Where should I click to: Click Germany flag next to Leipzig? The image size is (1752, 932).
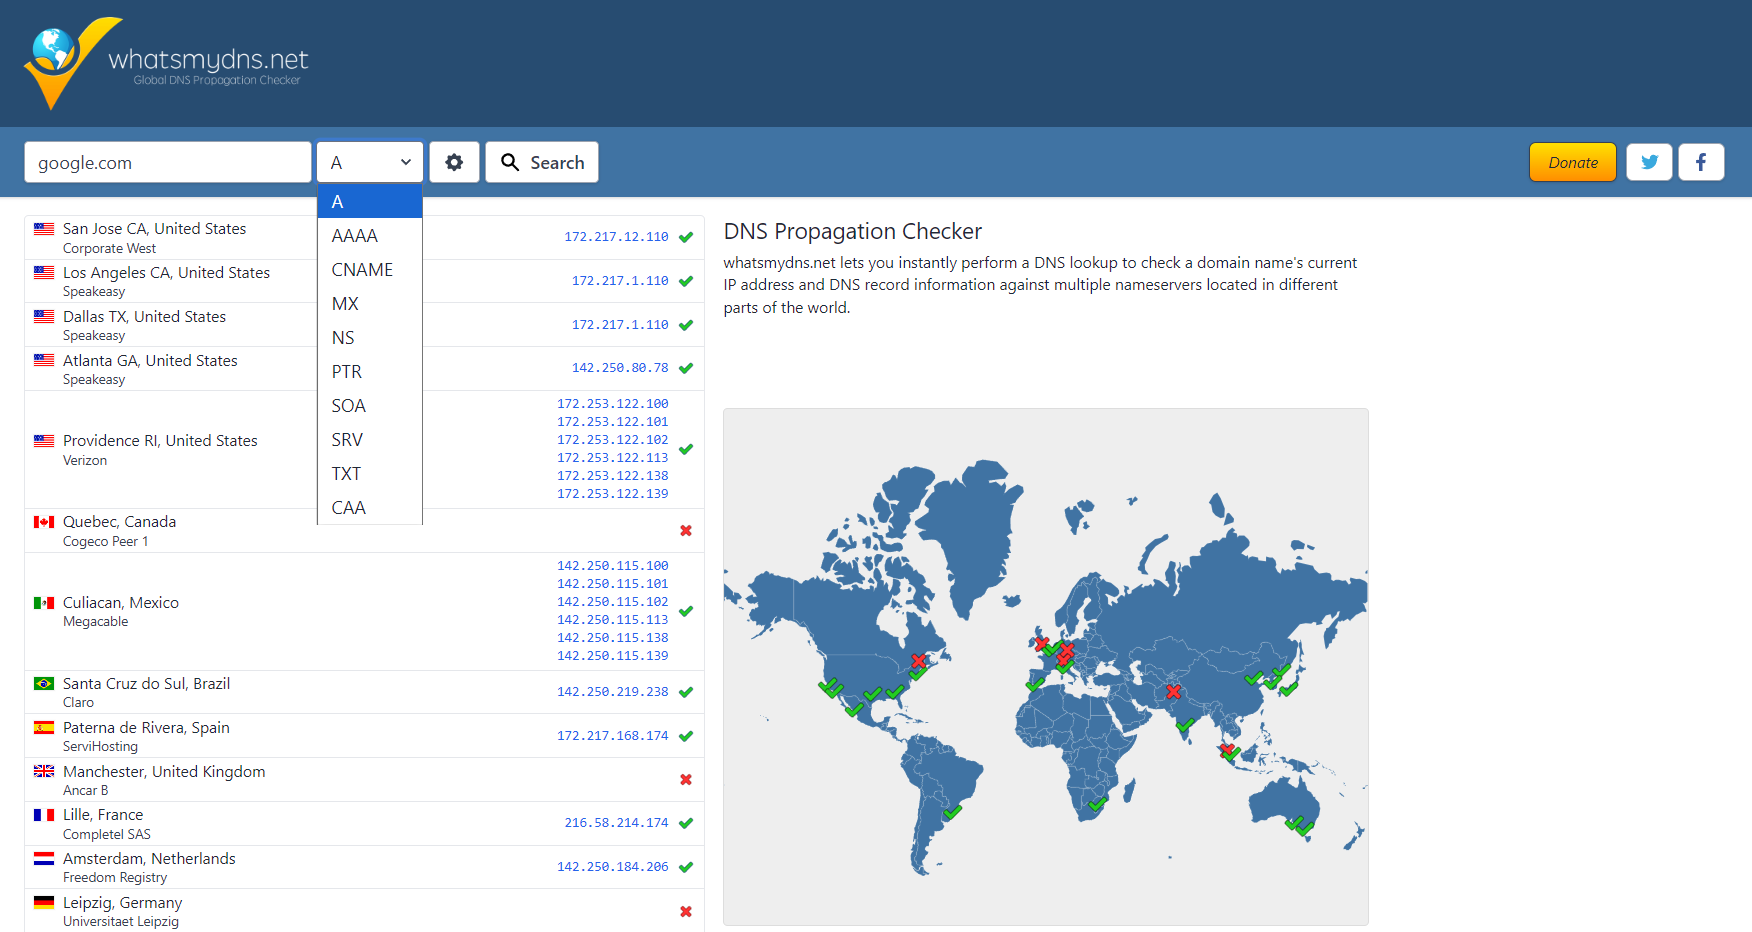[44, 903]
